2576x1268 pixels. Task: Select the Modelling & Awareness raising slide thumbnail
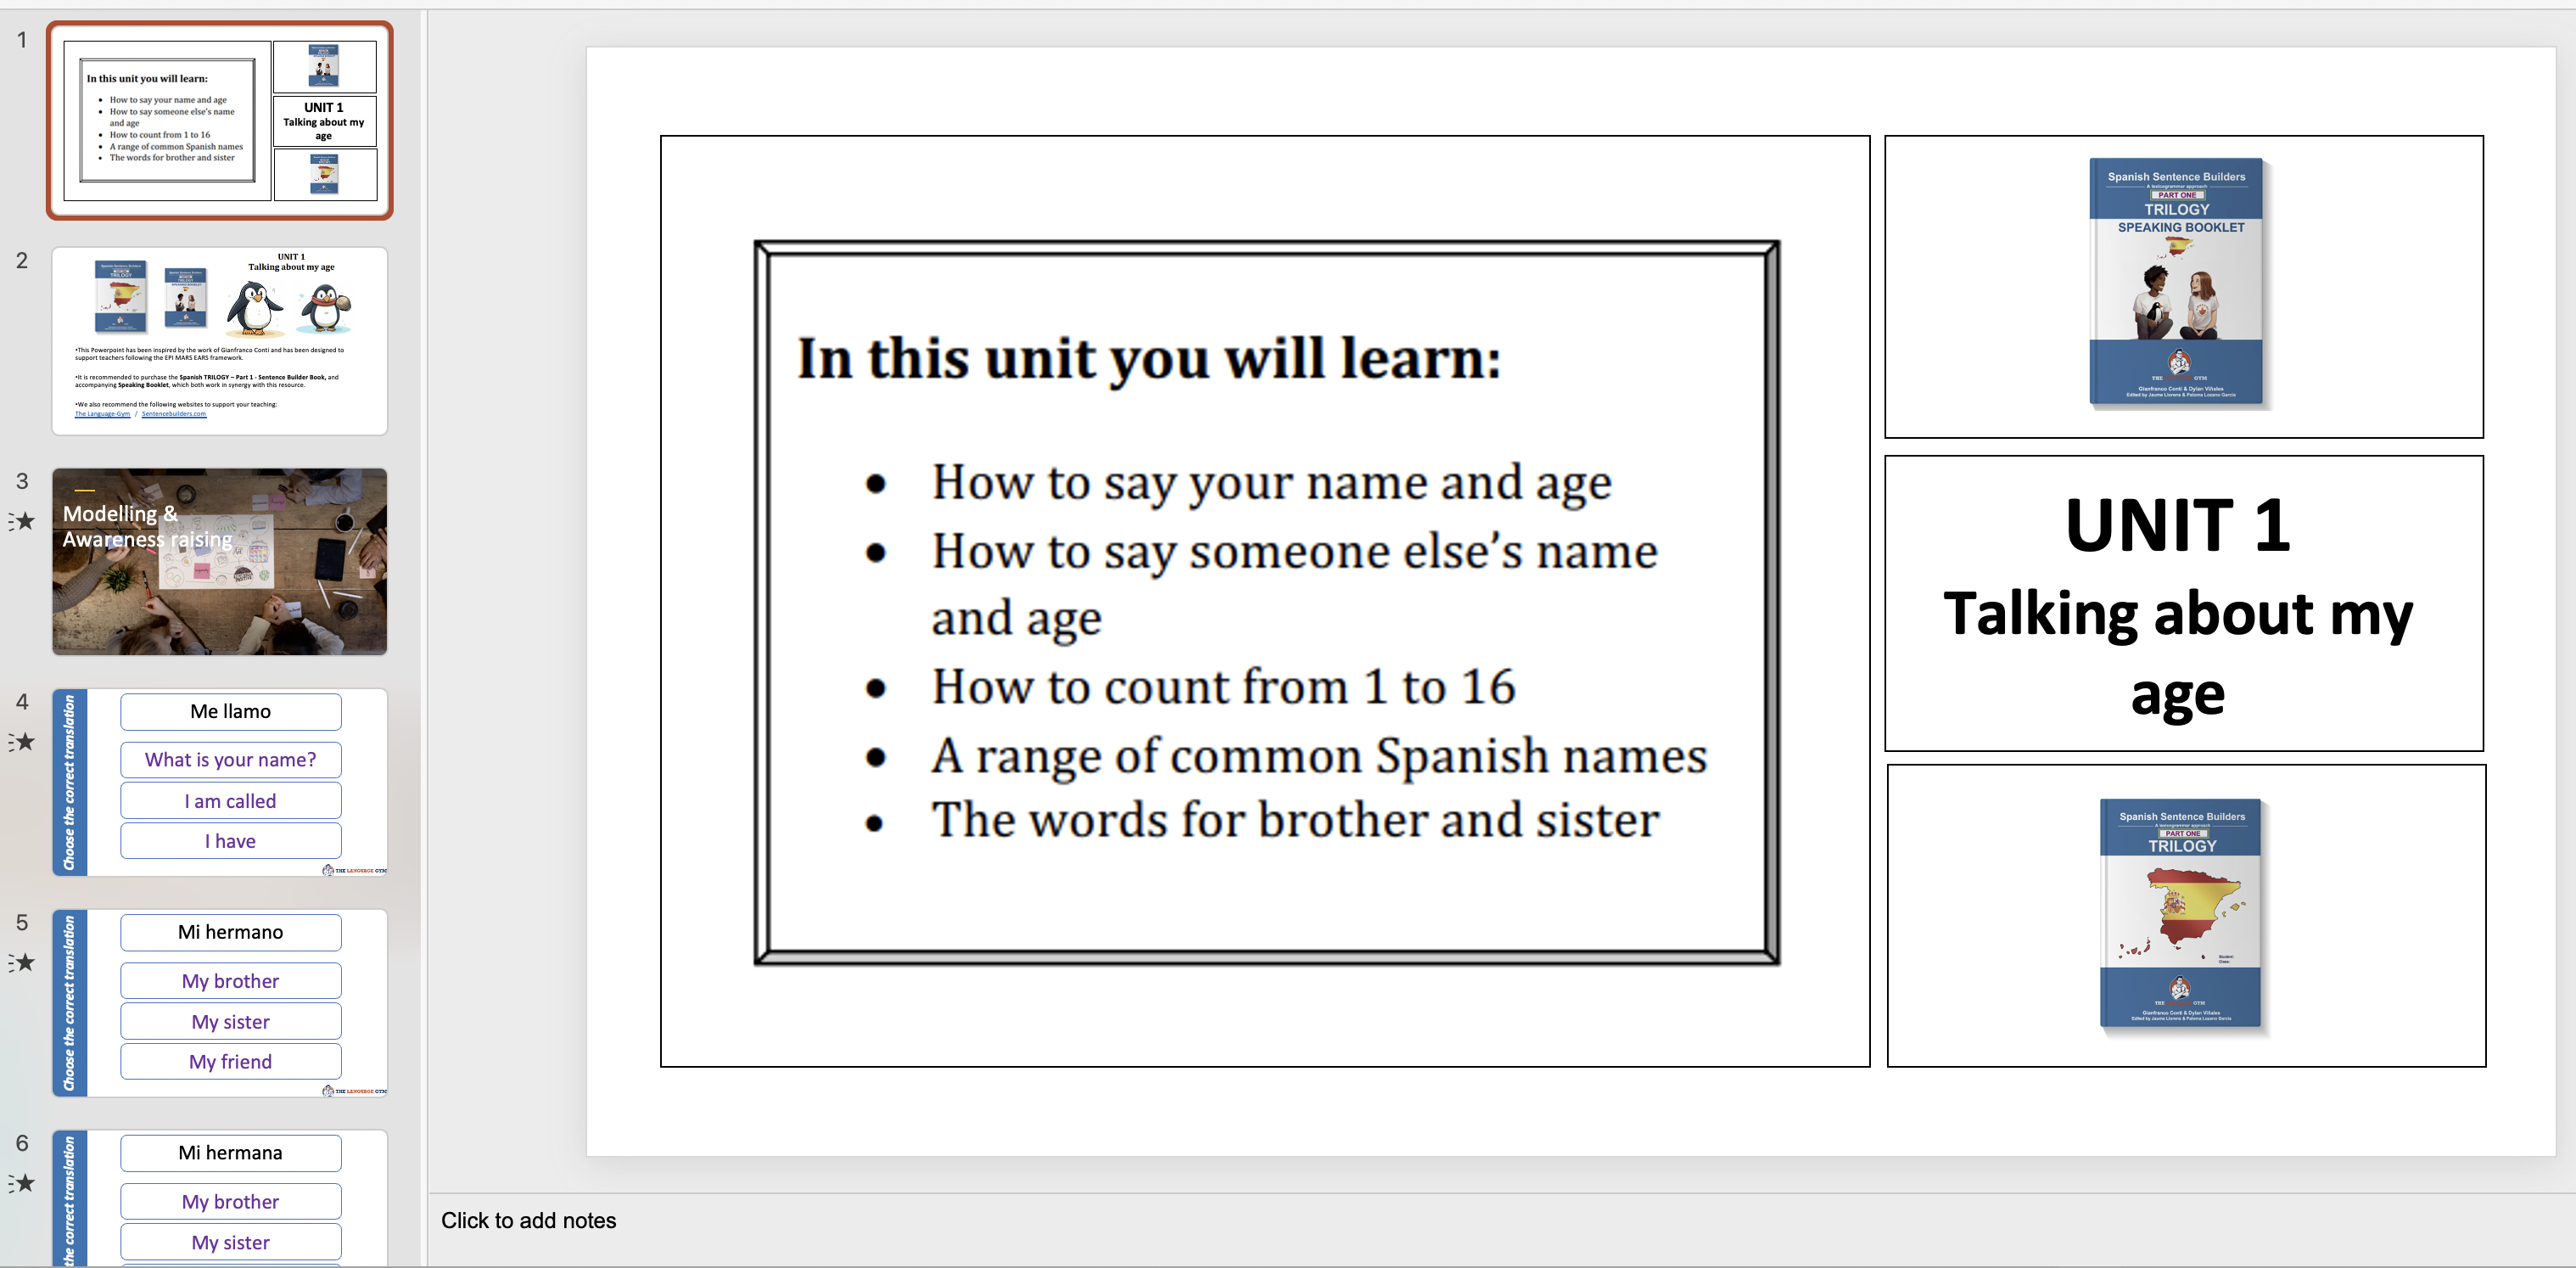(219, 561)
